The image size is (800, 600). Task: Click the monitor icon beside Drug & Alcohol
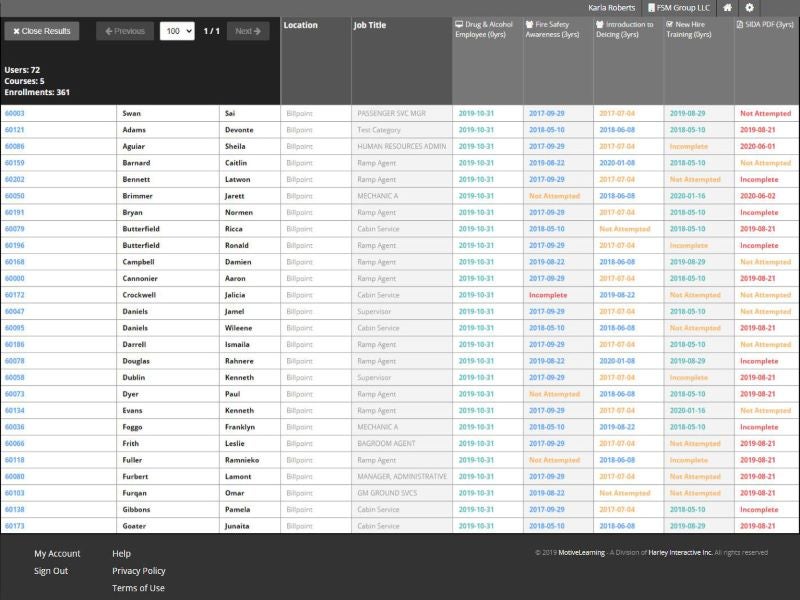[459, 24]
